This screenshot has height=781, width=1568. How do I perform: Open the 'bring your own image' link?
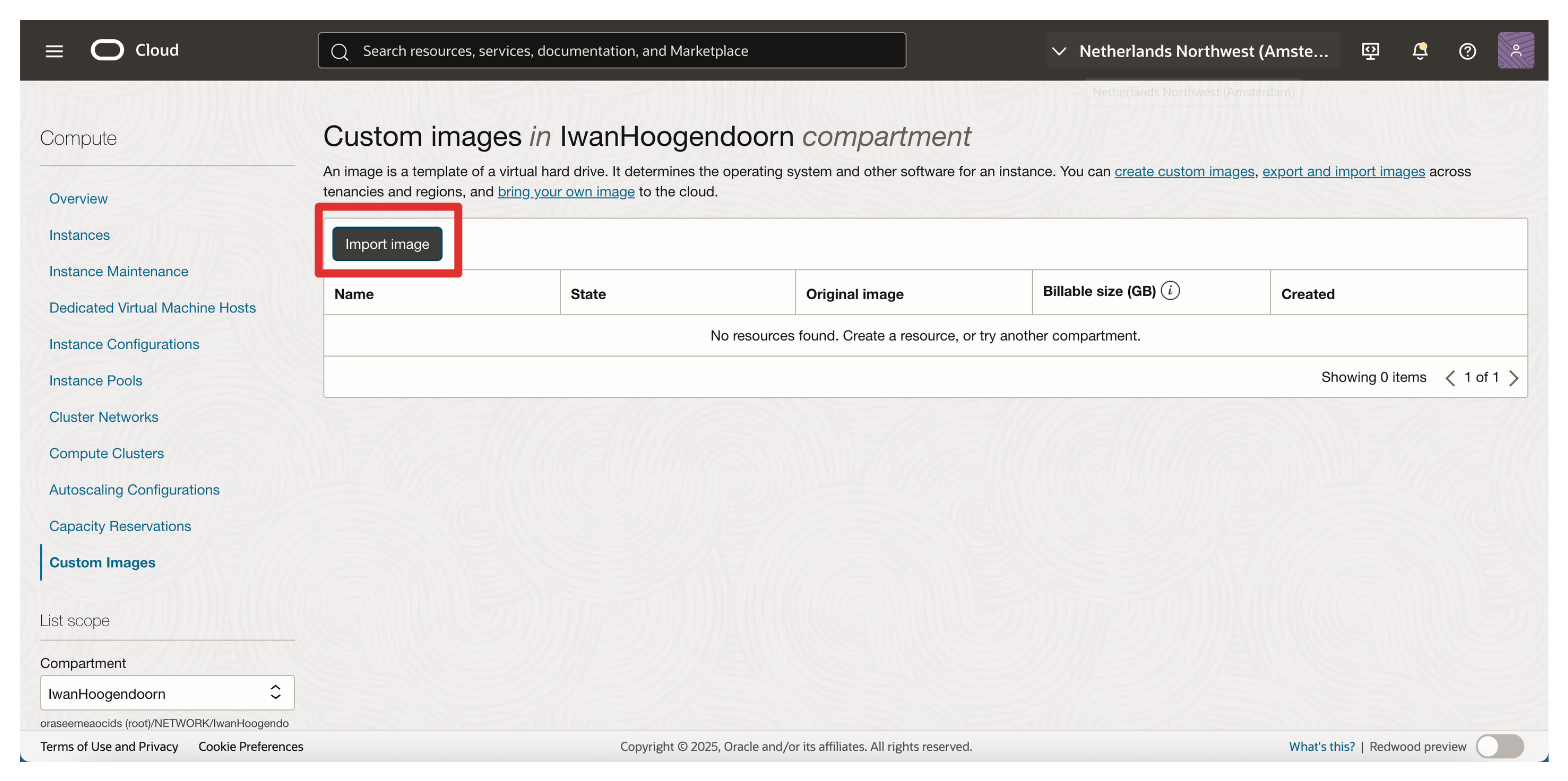point(566,192)
